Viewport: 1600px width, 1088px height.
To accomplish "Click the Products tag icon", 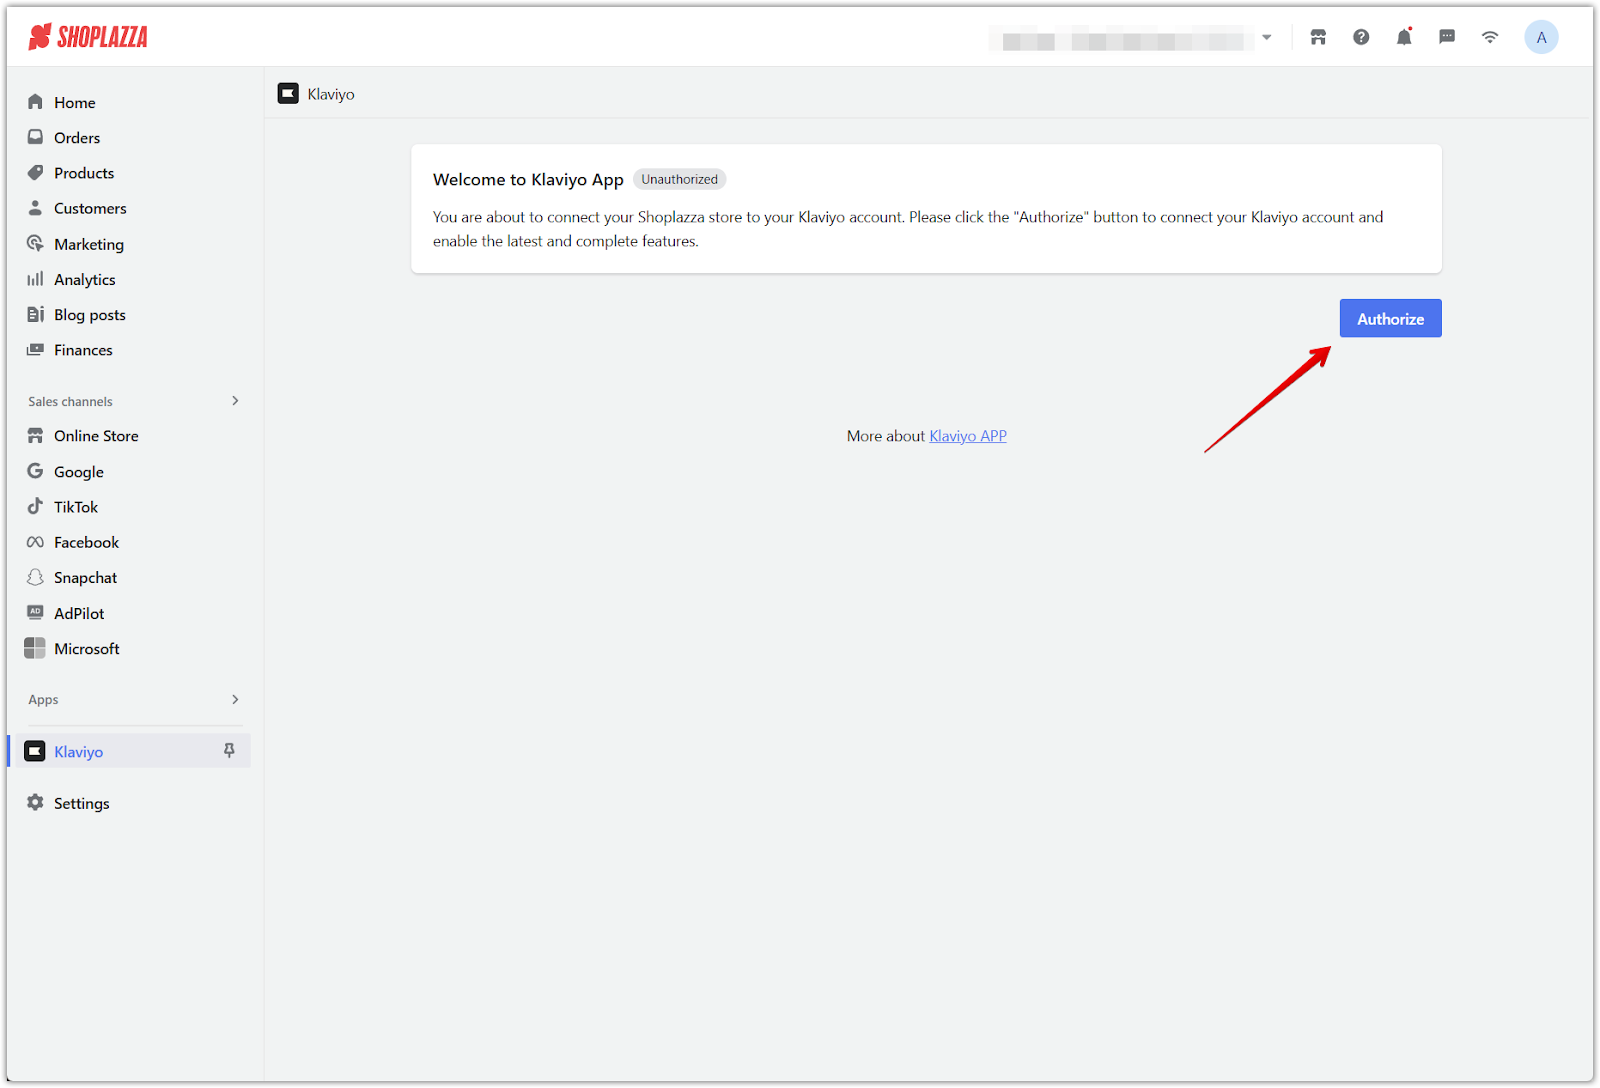I will pos(35,173).
